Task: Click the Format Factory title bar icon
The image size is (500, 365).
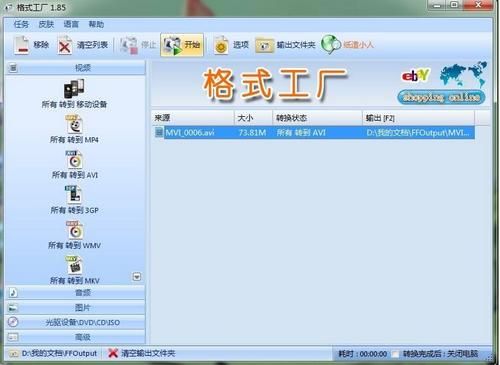Action: (8, 7)
